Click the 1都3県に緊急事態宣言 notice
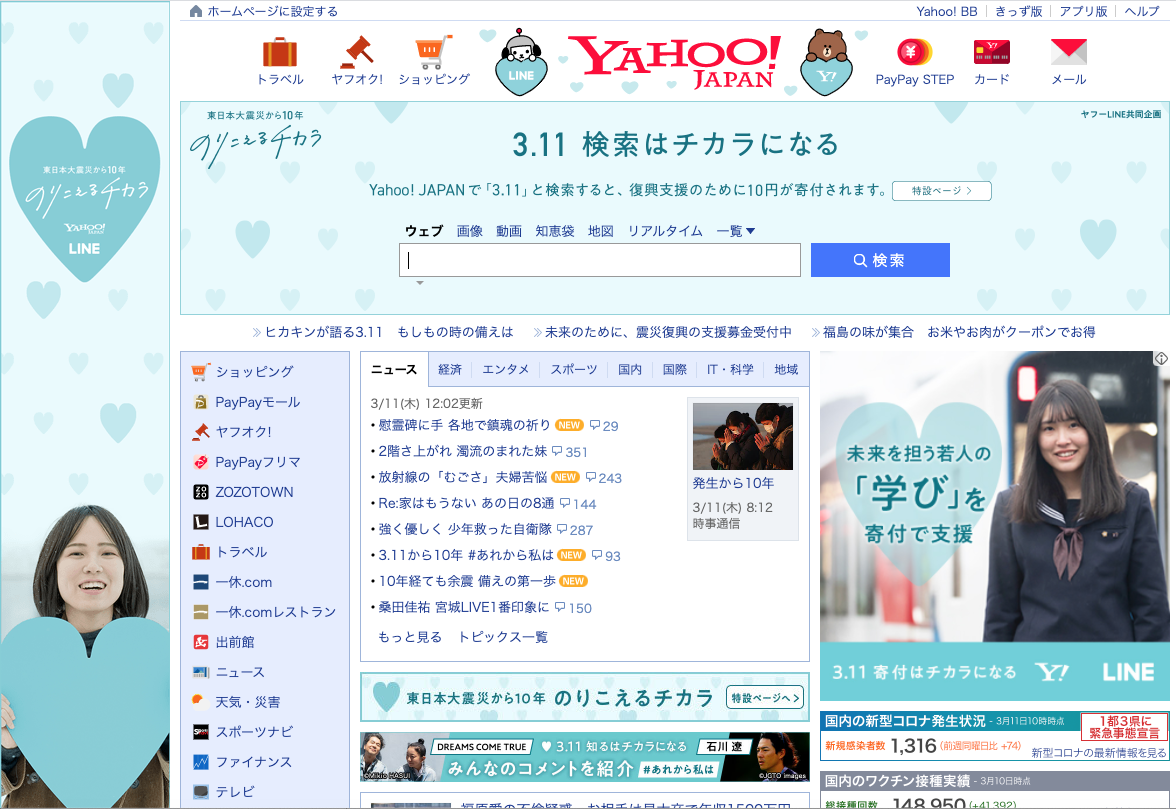 tap(1124, 727)
